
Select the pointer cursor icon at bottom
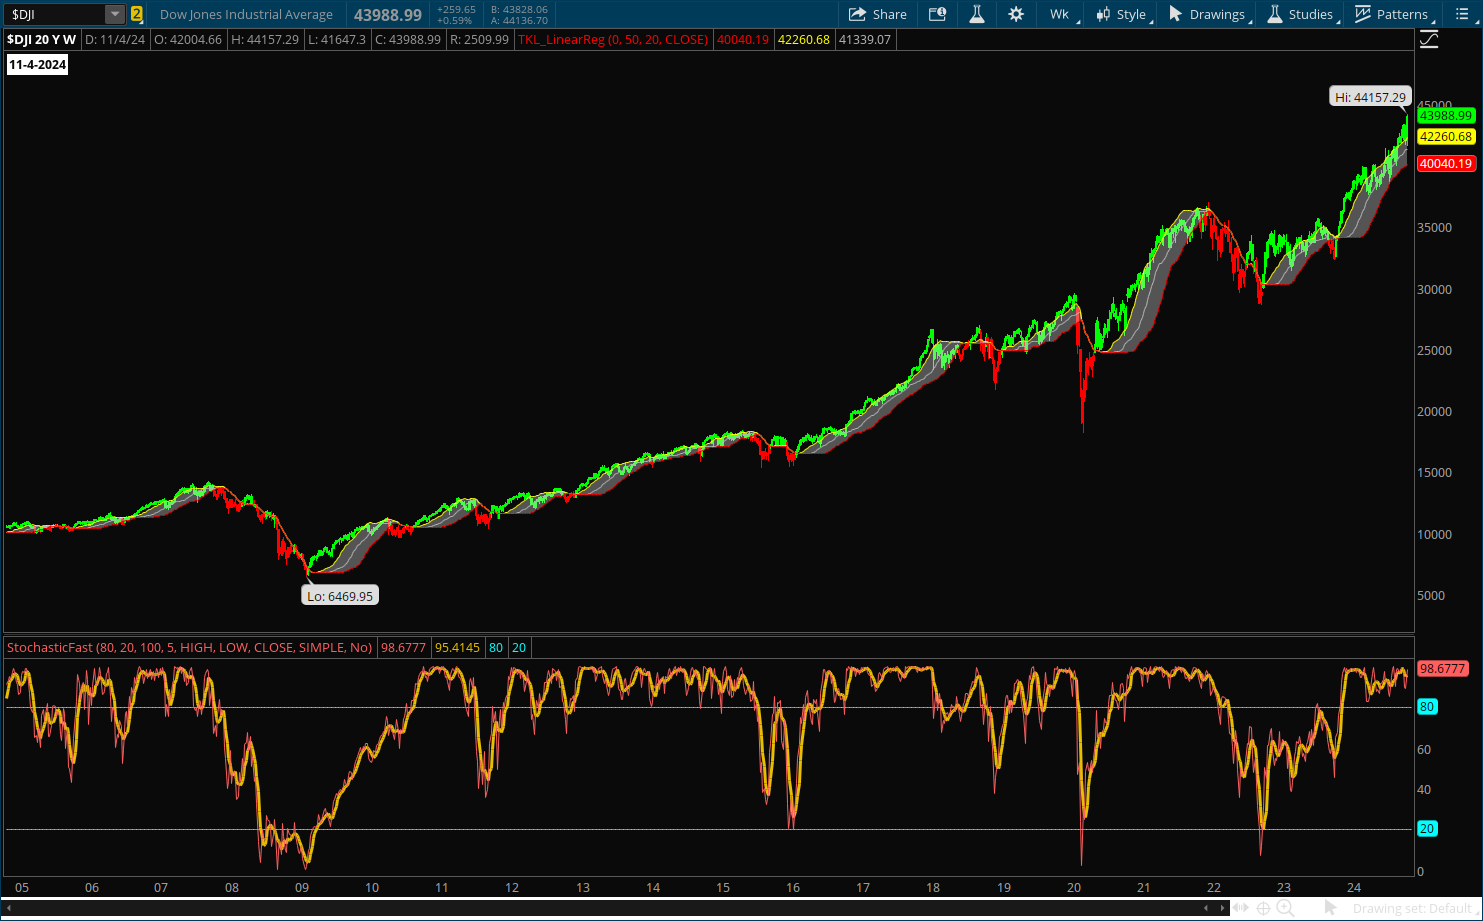(1331, 908)
